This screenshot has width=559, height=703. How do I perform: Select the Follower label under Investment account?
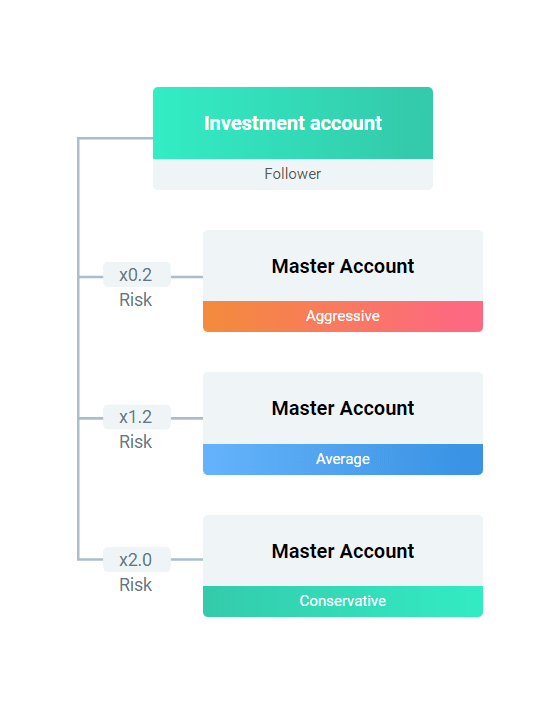(293, 174)
